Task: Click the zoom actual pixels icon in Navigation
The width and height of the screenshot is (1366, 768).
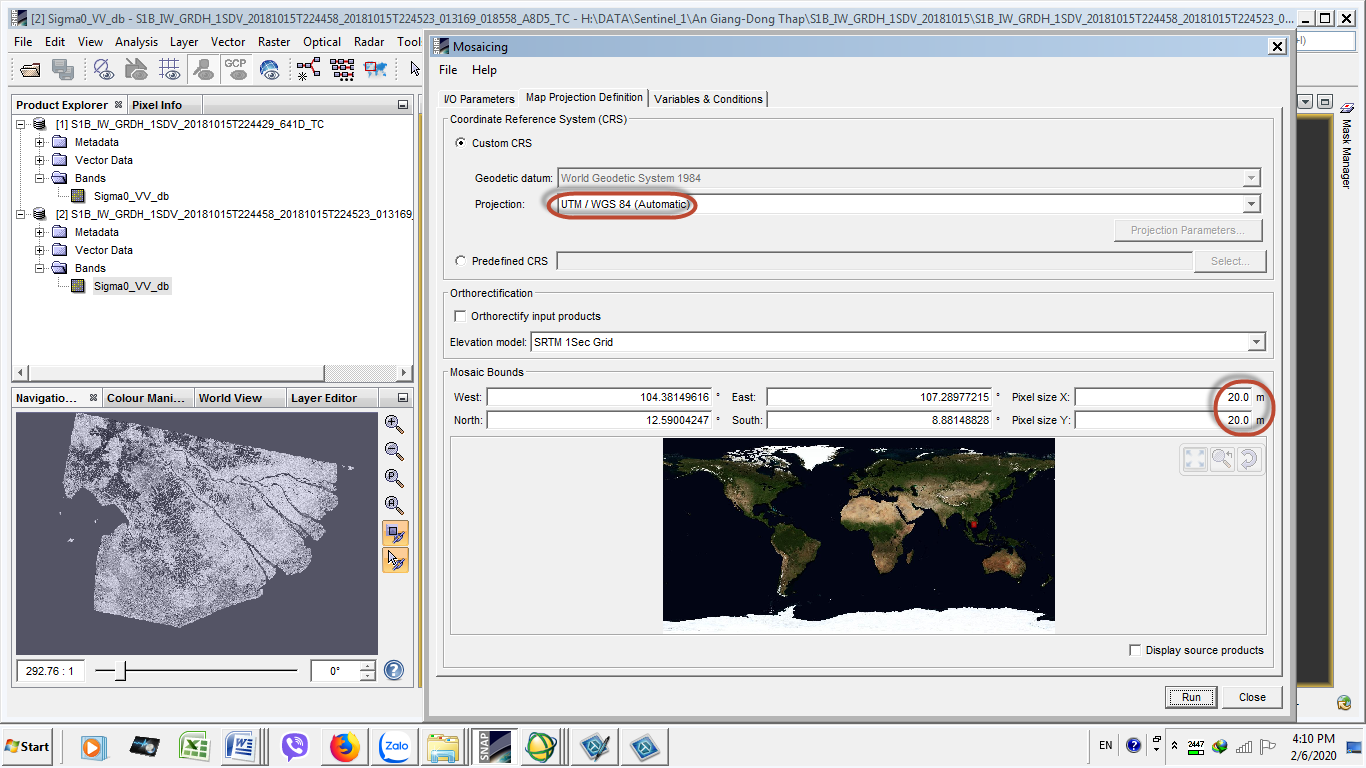Action: coord(395,478)
